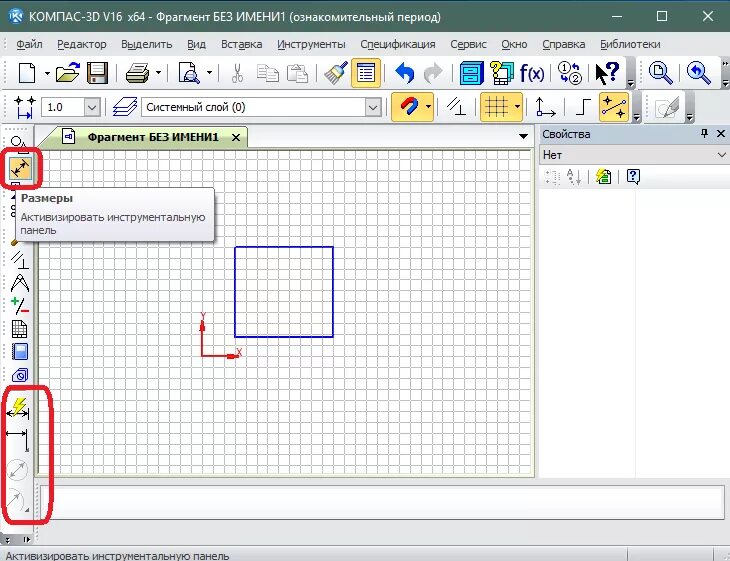Toggle global snaps with the magnet button
This screenshot has height=561, width=730.
click(409, 107)
